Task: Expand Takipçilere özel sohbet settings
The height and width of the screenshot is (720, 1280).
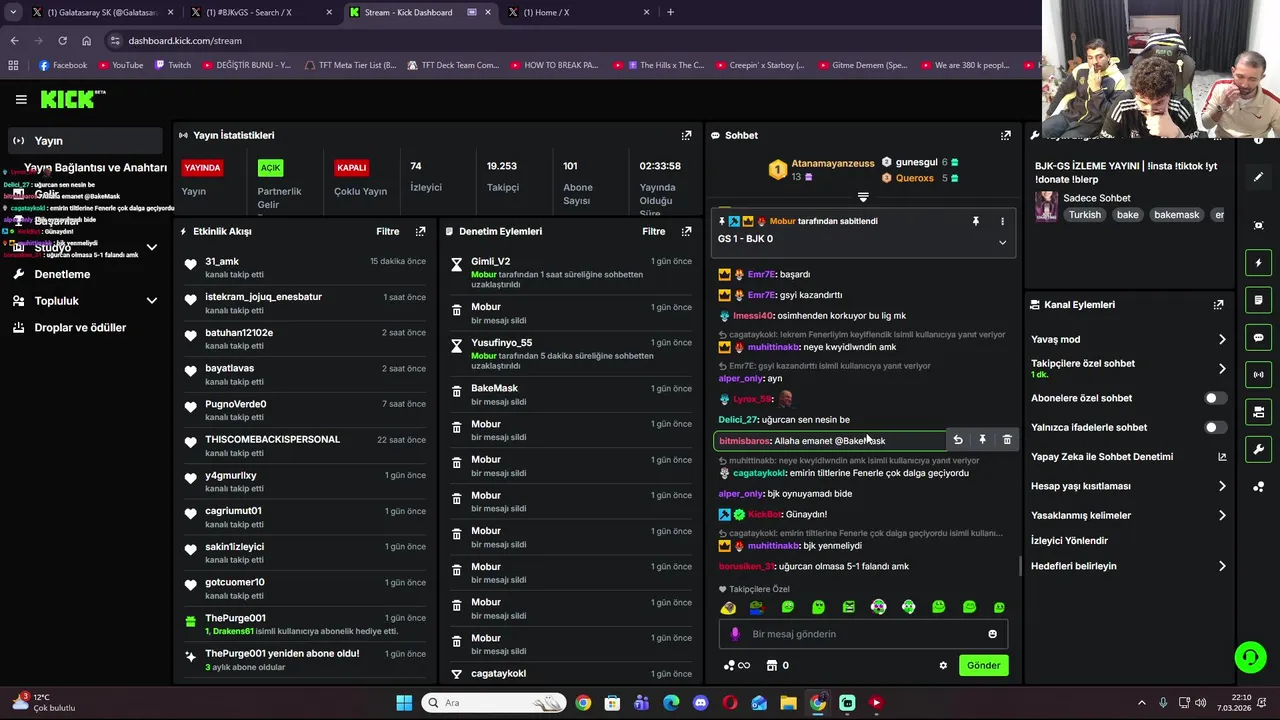Action: (1221, 368)
